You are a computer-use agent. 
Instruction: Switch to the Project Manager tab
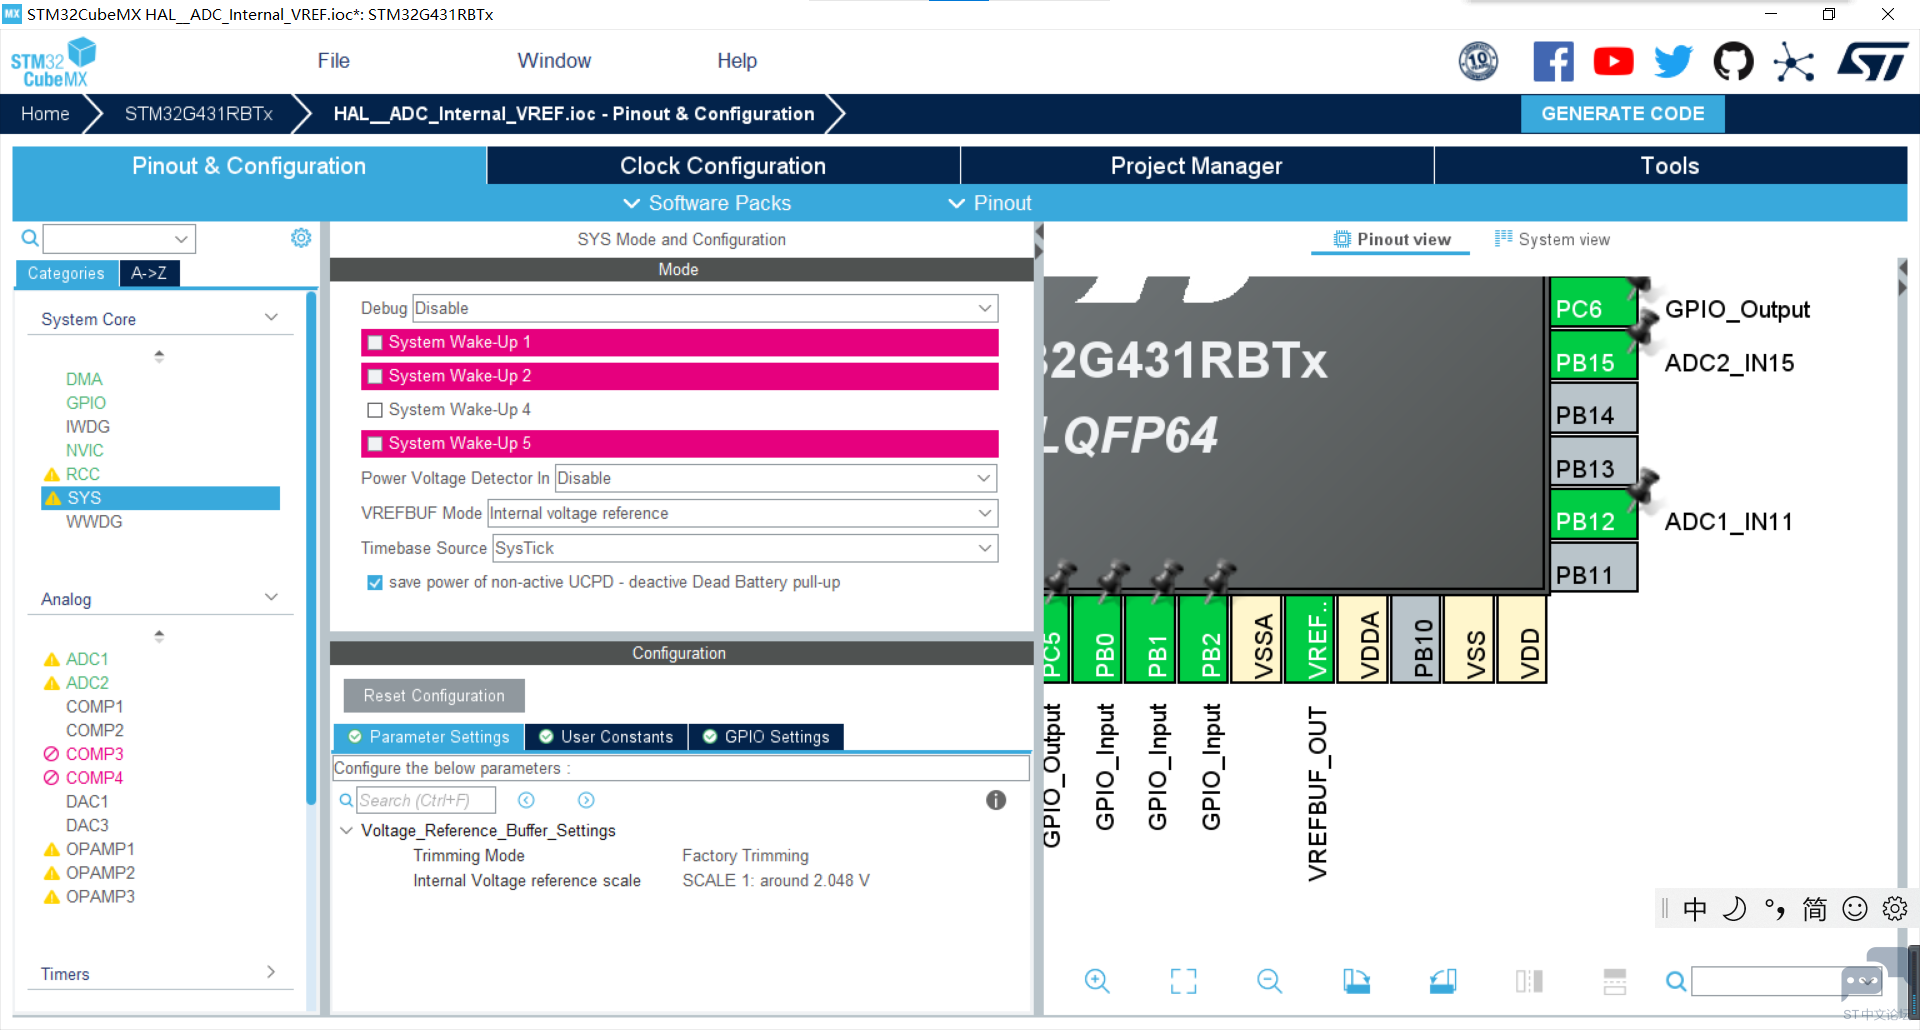(x=1196, y=166)
